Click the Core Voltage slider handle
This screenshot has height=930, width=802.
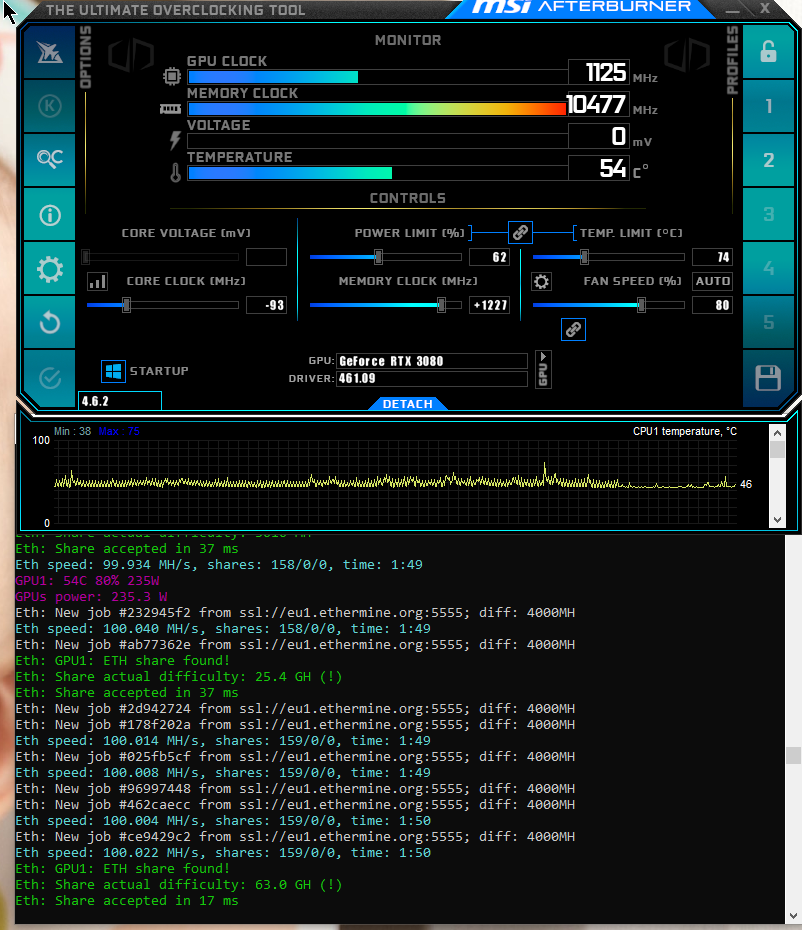[x=86, y=257]
